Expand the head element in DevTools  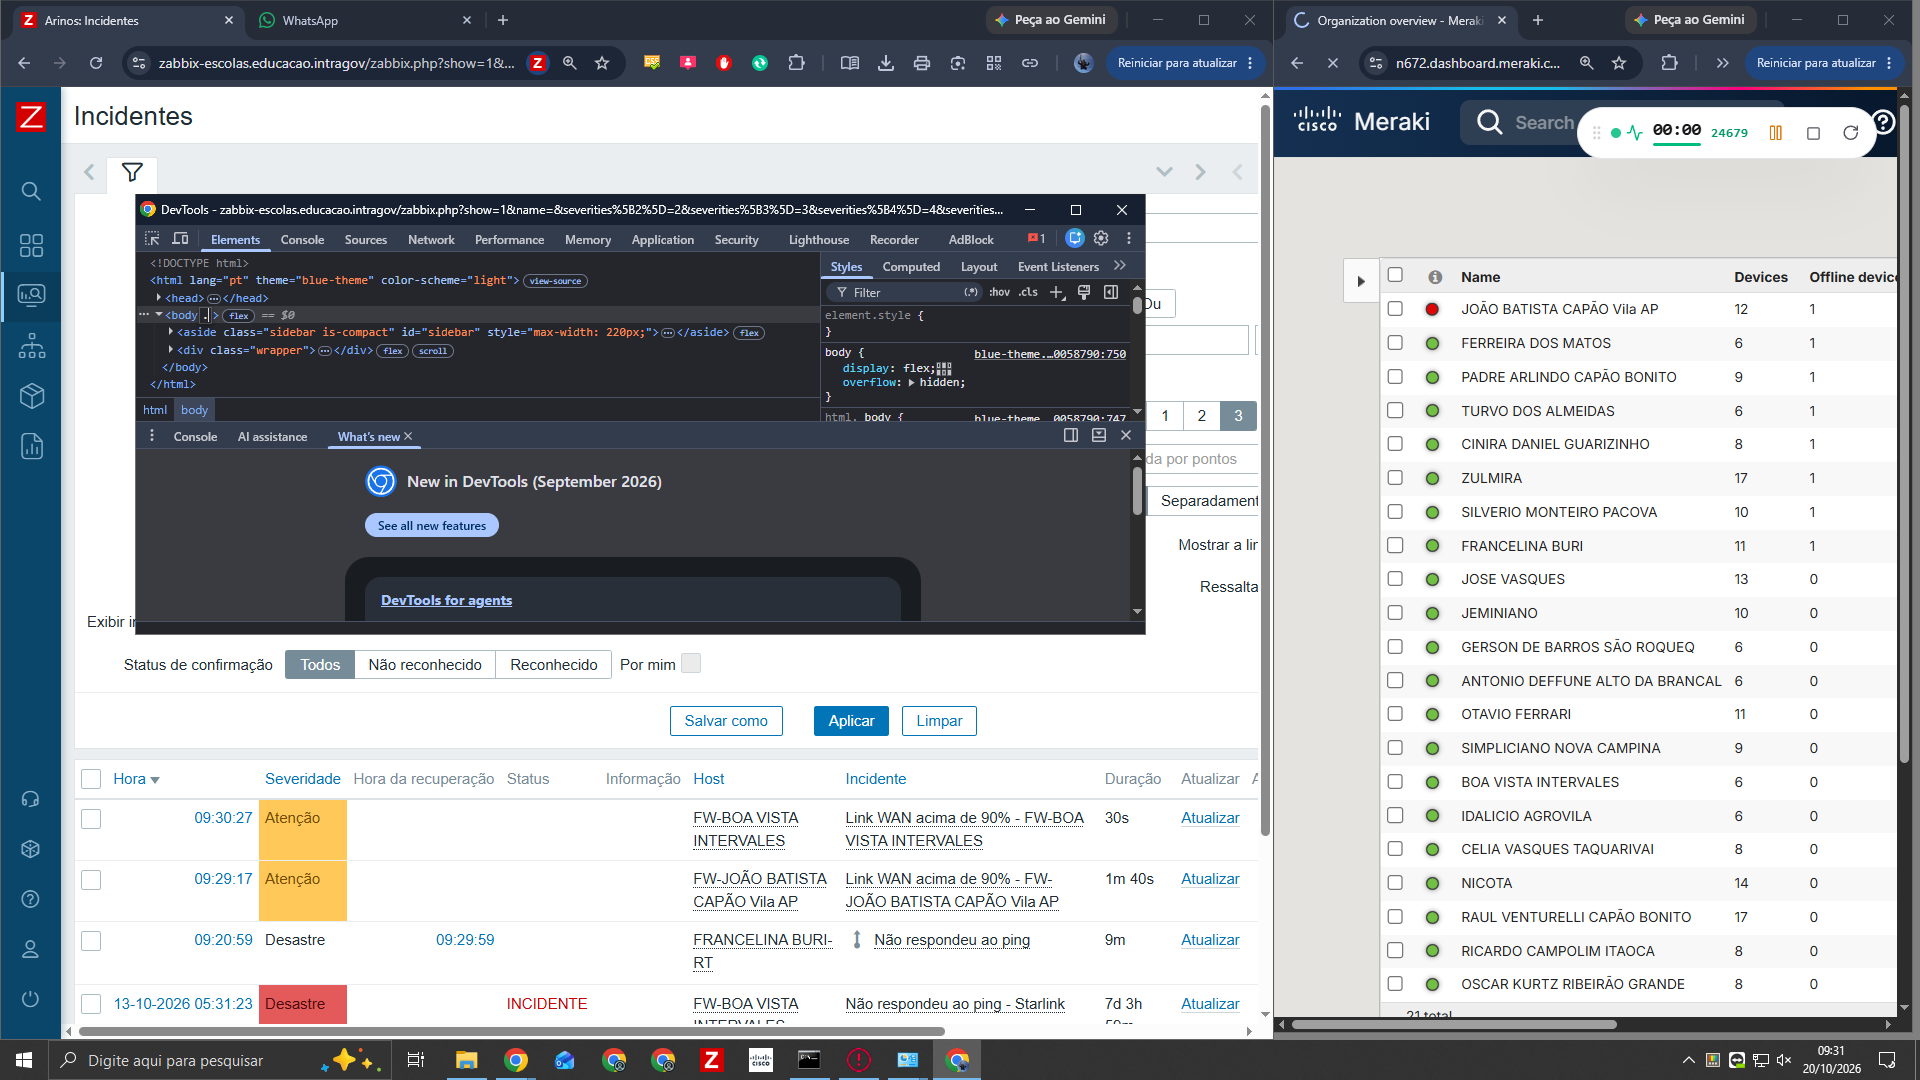point(159,298)
